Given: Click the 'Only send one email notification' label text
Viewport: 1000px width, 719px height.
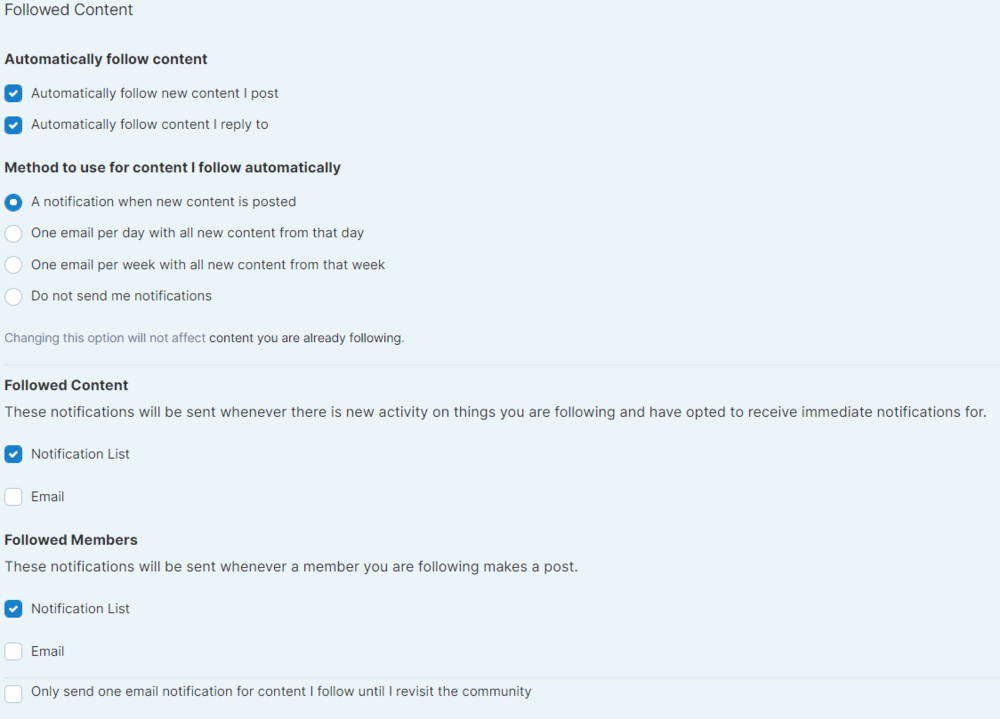Looking at the screenshot, I should pyautogui.click(x=281, y=692).
